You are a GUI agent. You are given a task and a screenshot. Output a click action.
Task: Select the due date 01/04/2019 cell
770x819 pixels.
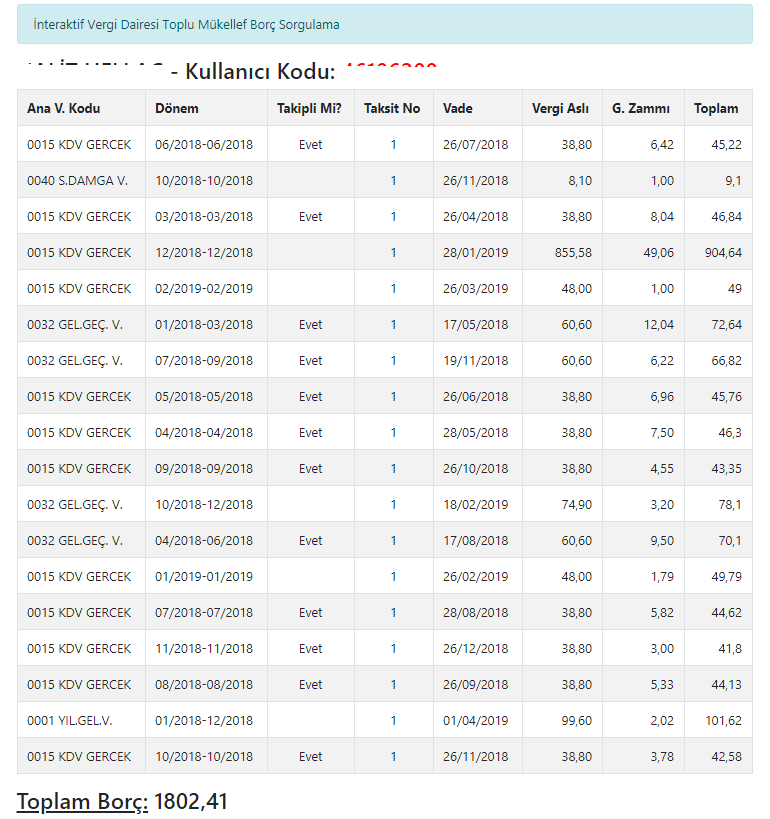[476, 720]
